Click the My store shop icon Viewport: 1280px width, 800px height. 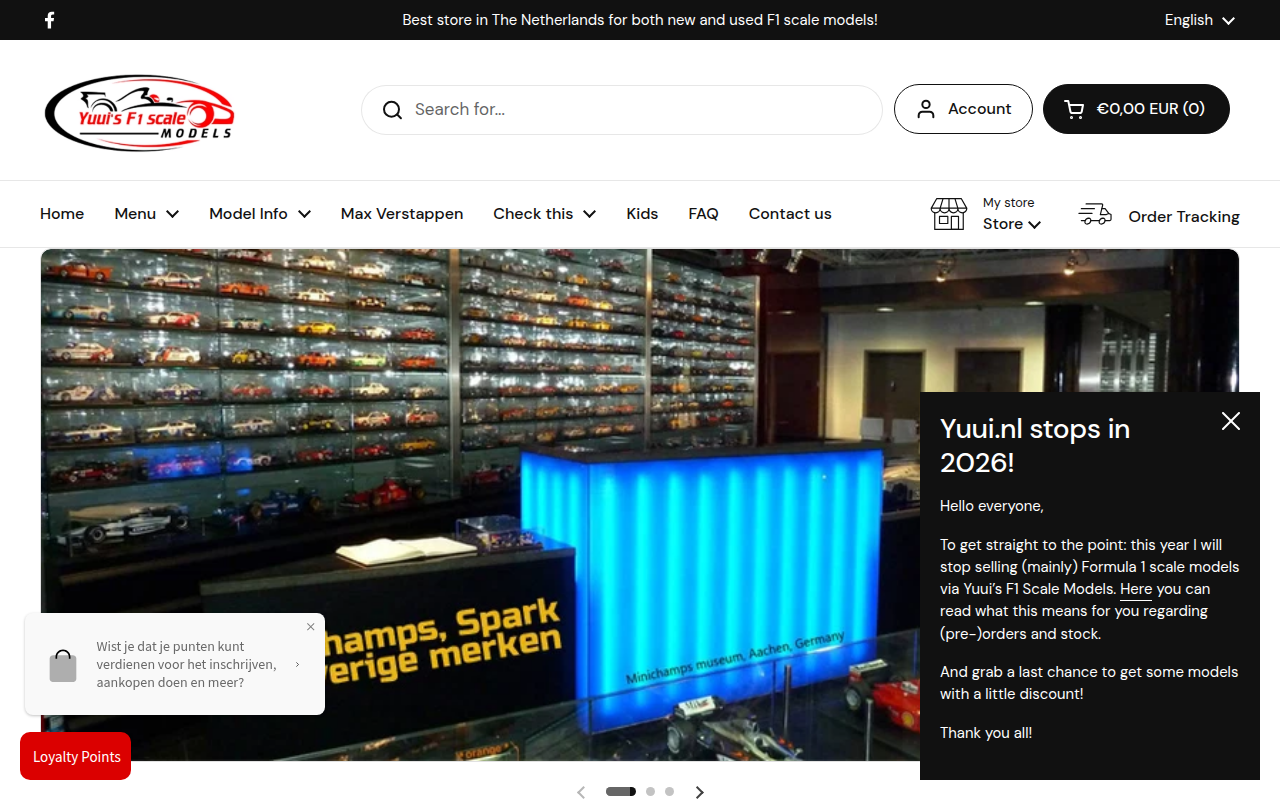click(x=948, y=214)
